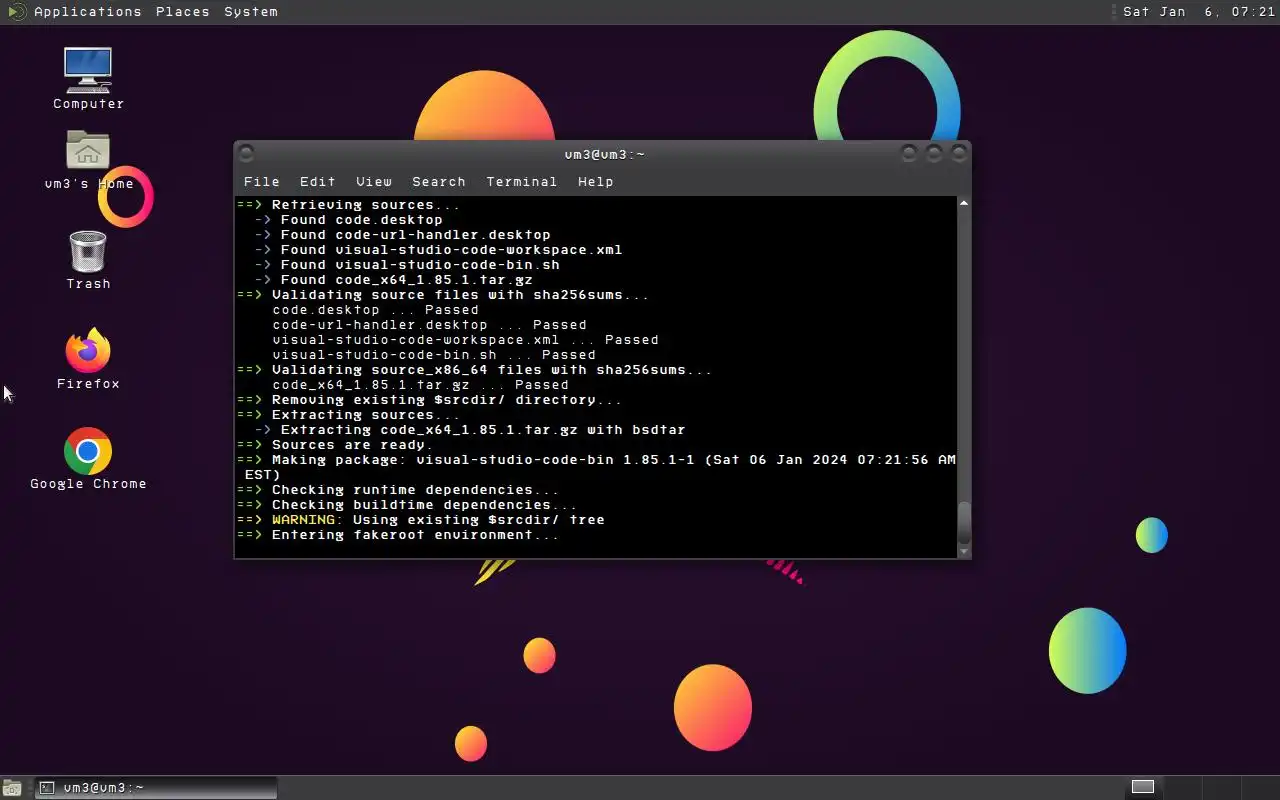
Task: Click the terminal scrollbar down arrow
Action: pyautogui.click(x=964, y=552)
